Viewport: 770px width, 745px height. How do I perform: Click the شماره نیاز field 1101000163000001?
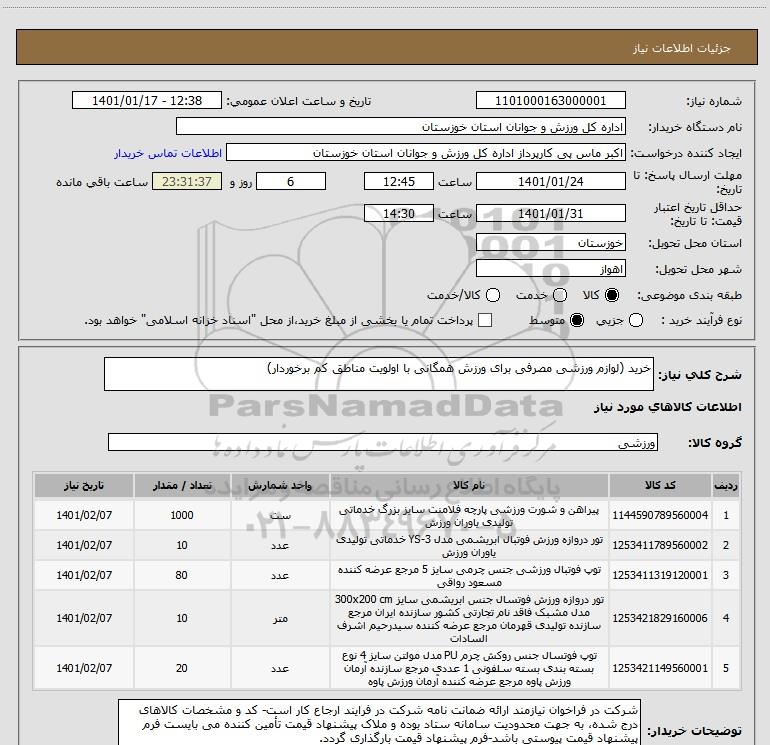550,101
